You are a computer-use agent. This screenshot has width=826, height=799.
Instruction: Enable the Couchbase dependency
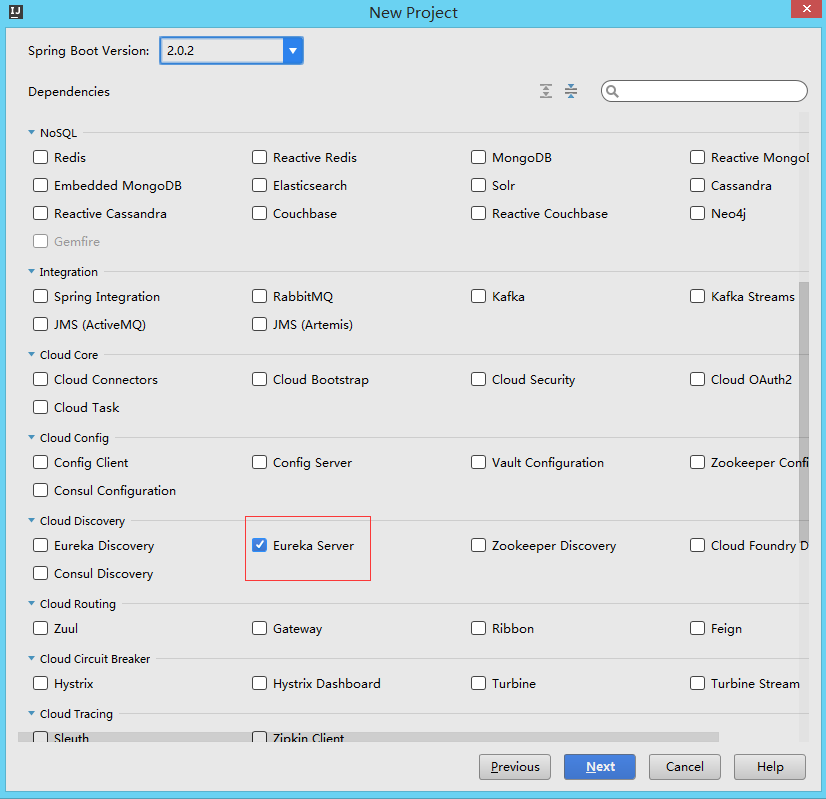[x=259, y=213]
